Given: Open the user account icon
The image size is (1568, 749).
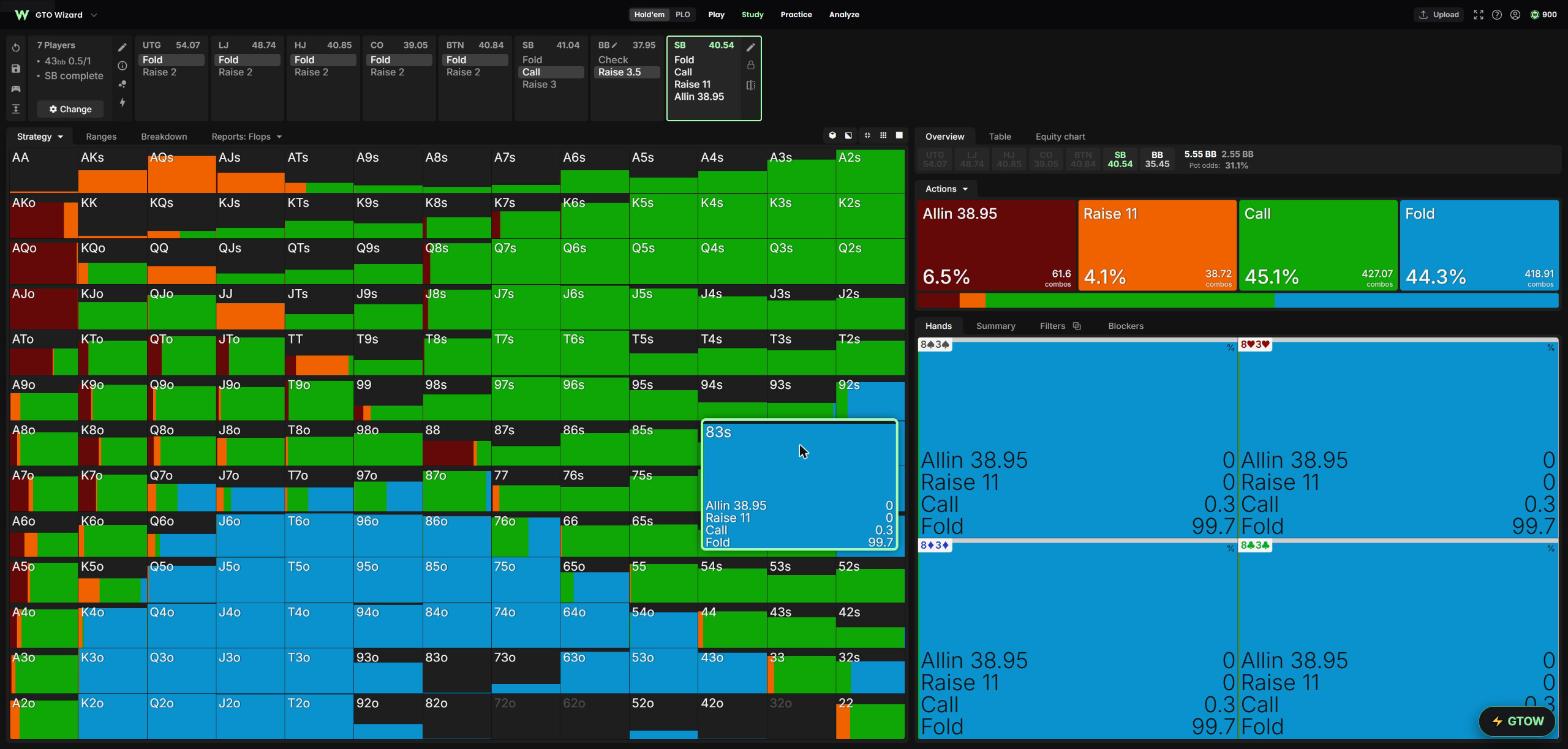Looking at the screenshot, I should tap(1515, 15).
